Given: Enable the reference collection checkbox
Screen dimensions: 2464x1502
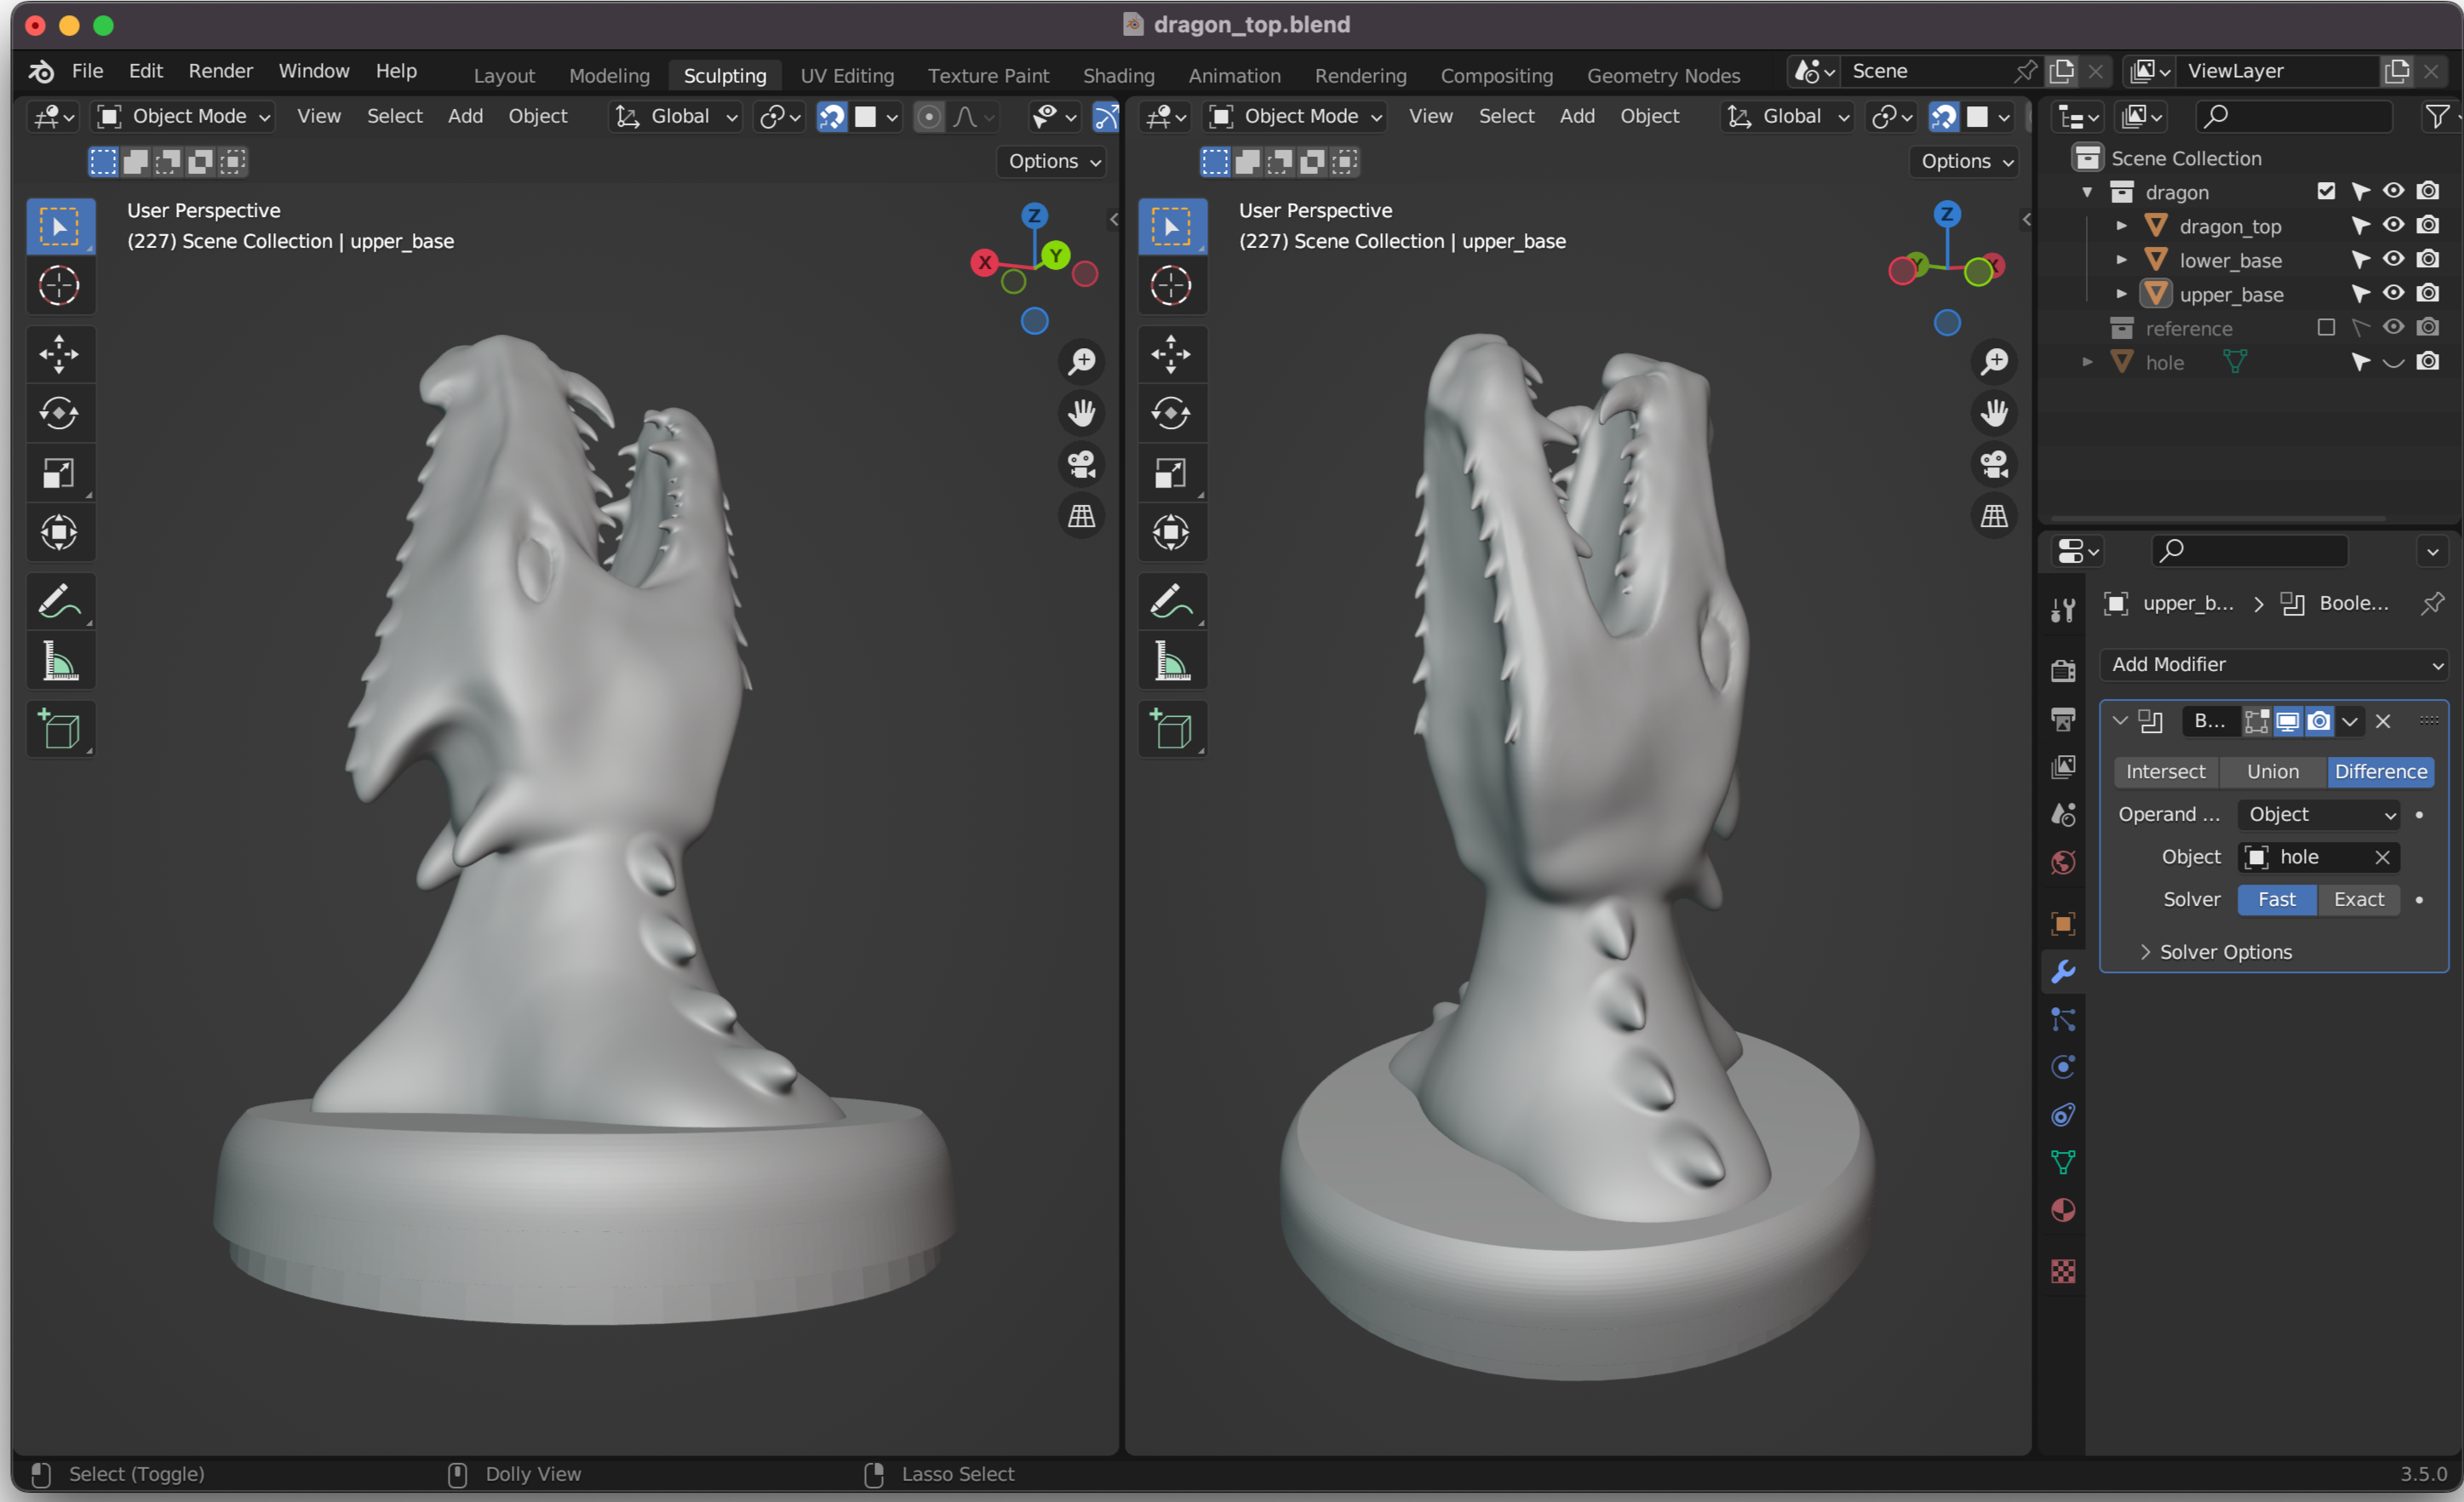Looking at the screenshot, I should tap(2326, 327).
